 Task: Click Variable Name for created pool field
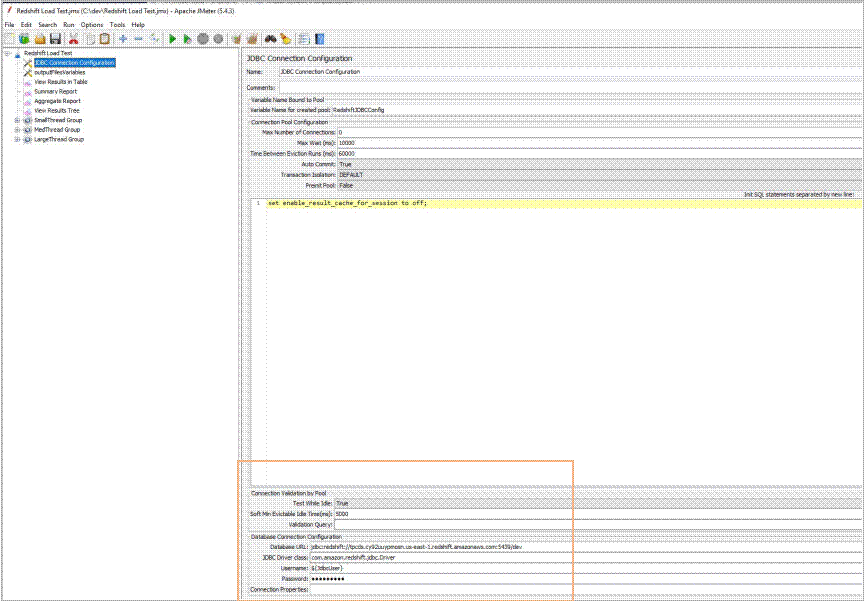[597, 110]
